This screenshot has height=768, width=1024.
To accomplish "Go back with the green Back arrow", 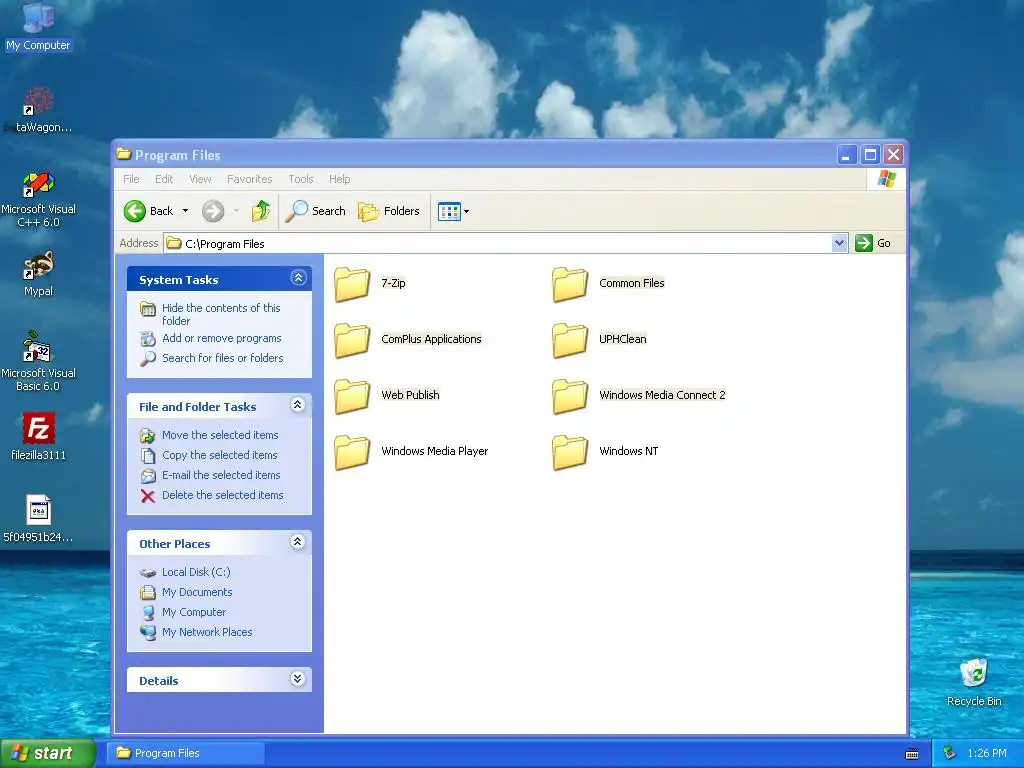I will tap(135, 211).
